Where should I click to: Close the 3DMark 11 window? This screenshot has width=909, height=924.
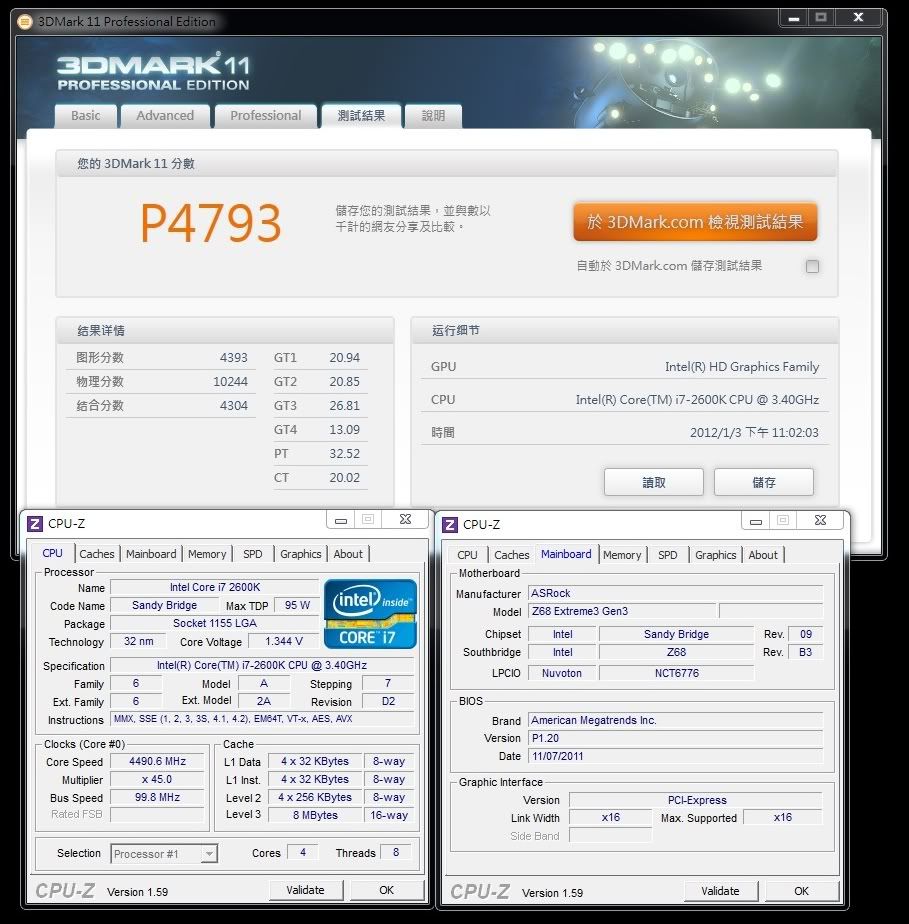click(x=858, y=18)
